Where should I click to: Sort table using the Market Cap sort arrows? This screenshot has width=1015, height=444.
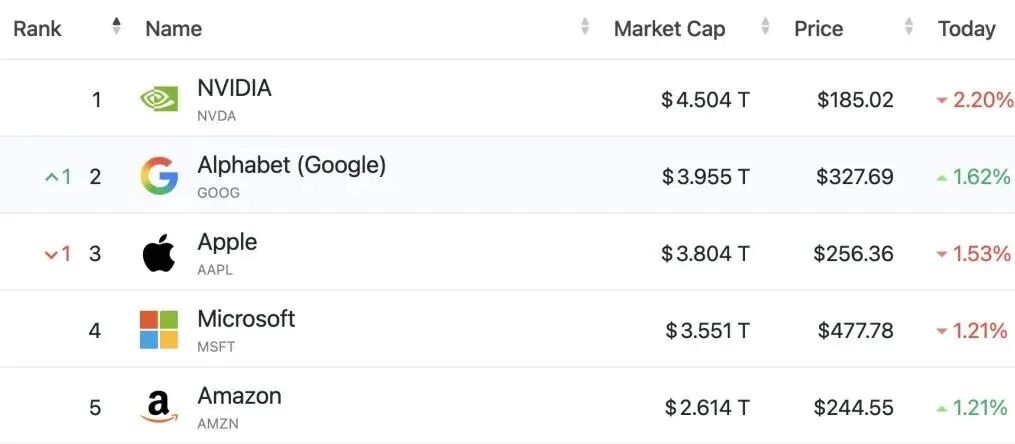tap(766, 27)
